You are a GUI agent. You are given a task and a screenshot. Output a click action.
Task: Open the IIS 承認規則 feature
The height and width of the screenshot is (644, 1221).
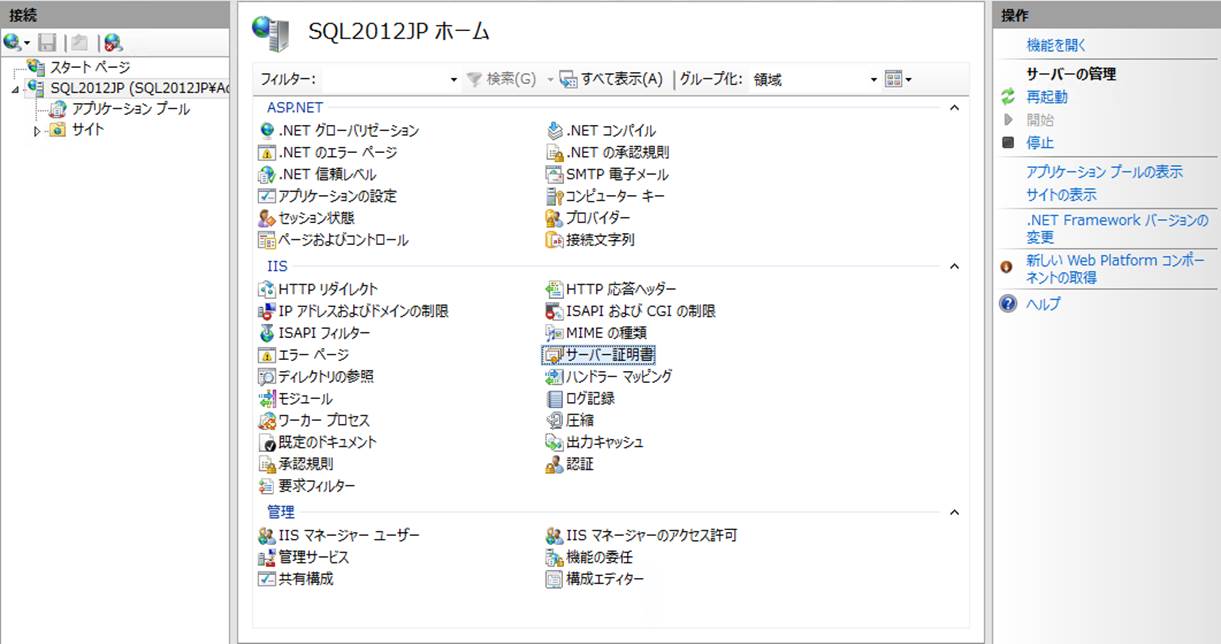(x=296, y=464)
